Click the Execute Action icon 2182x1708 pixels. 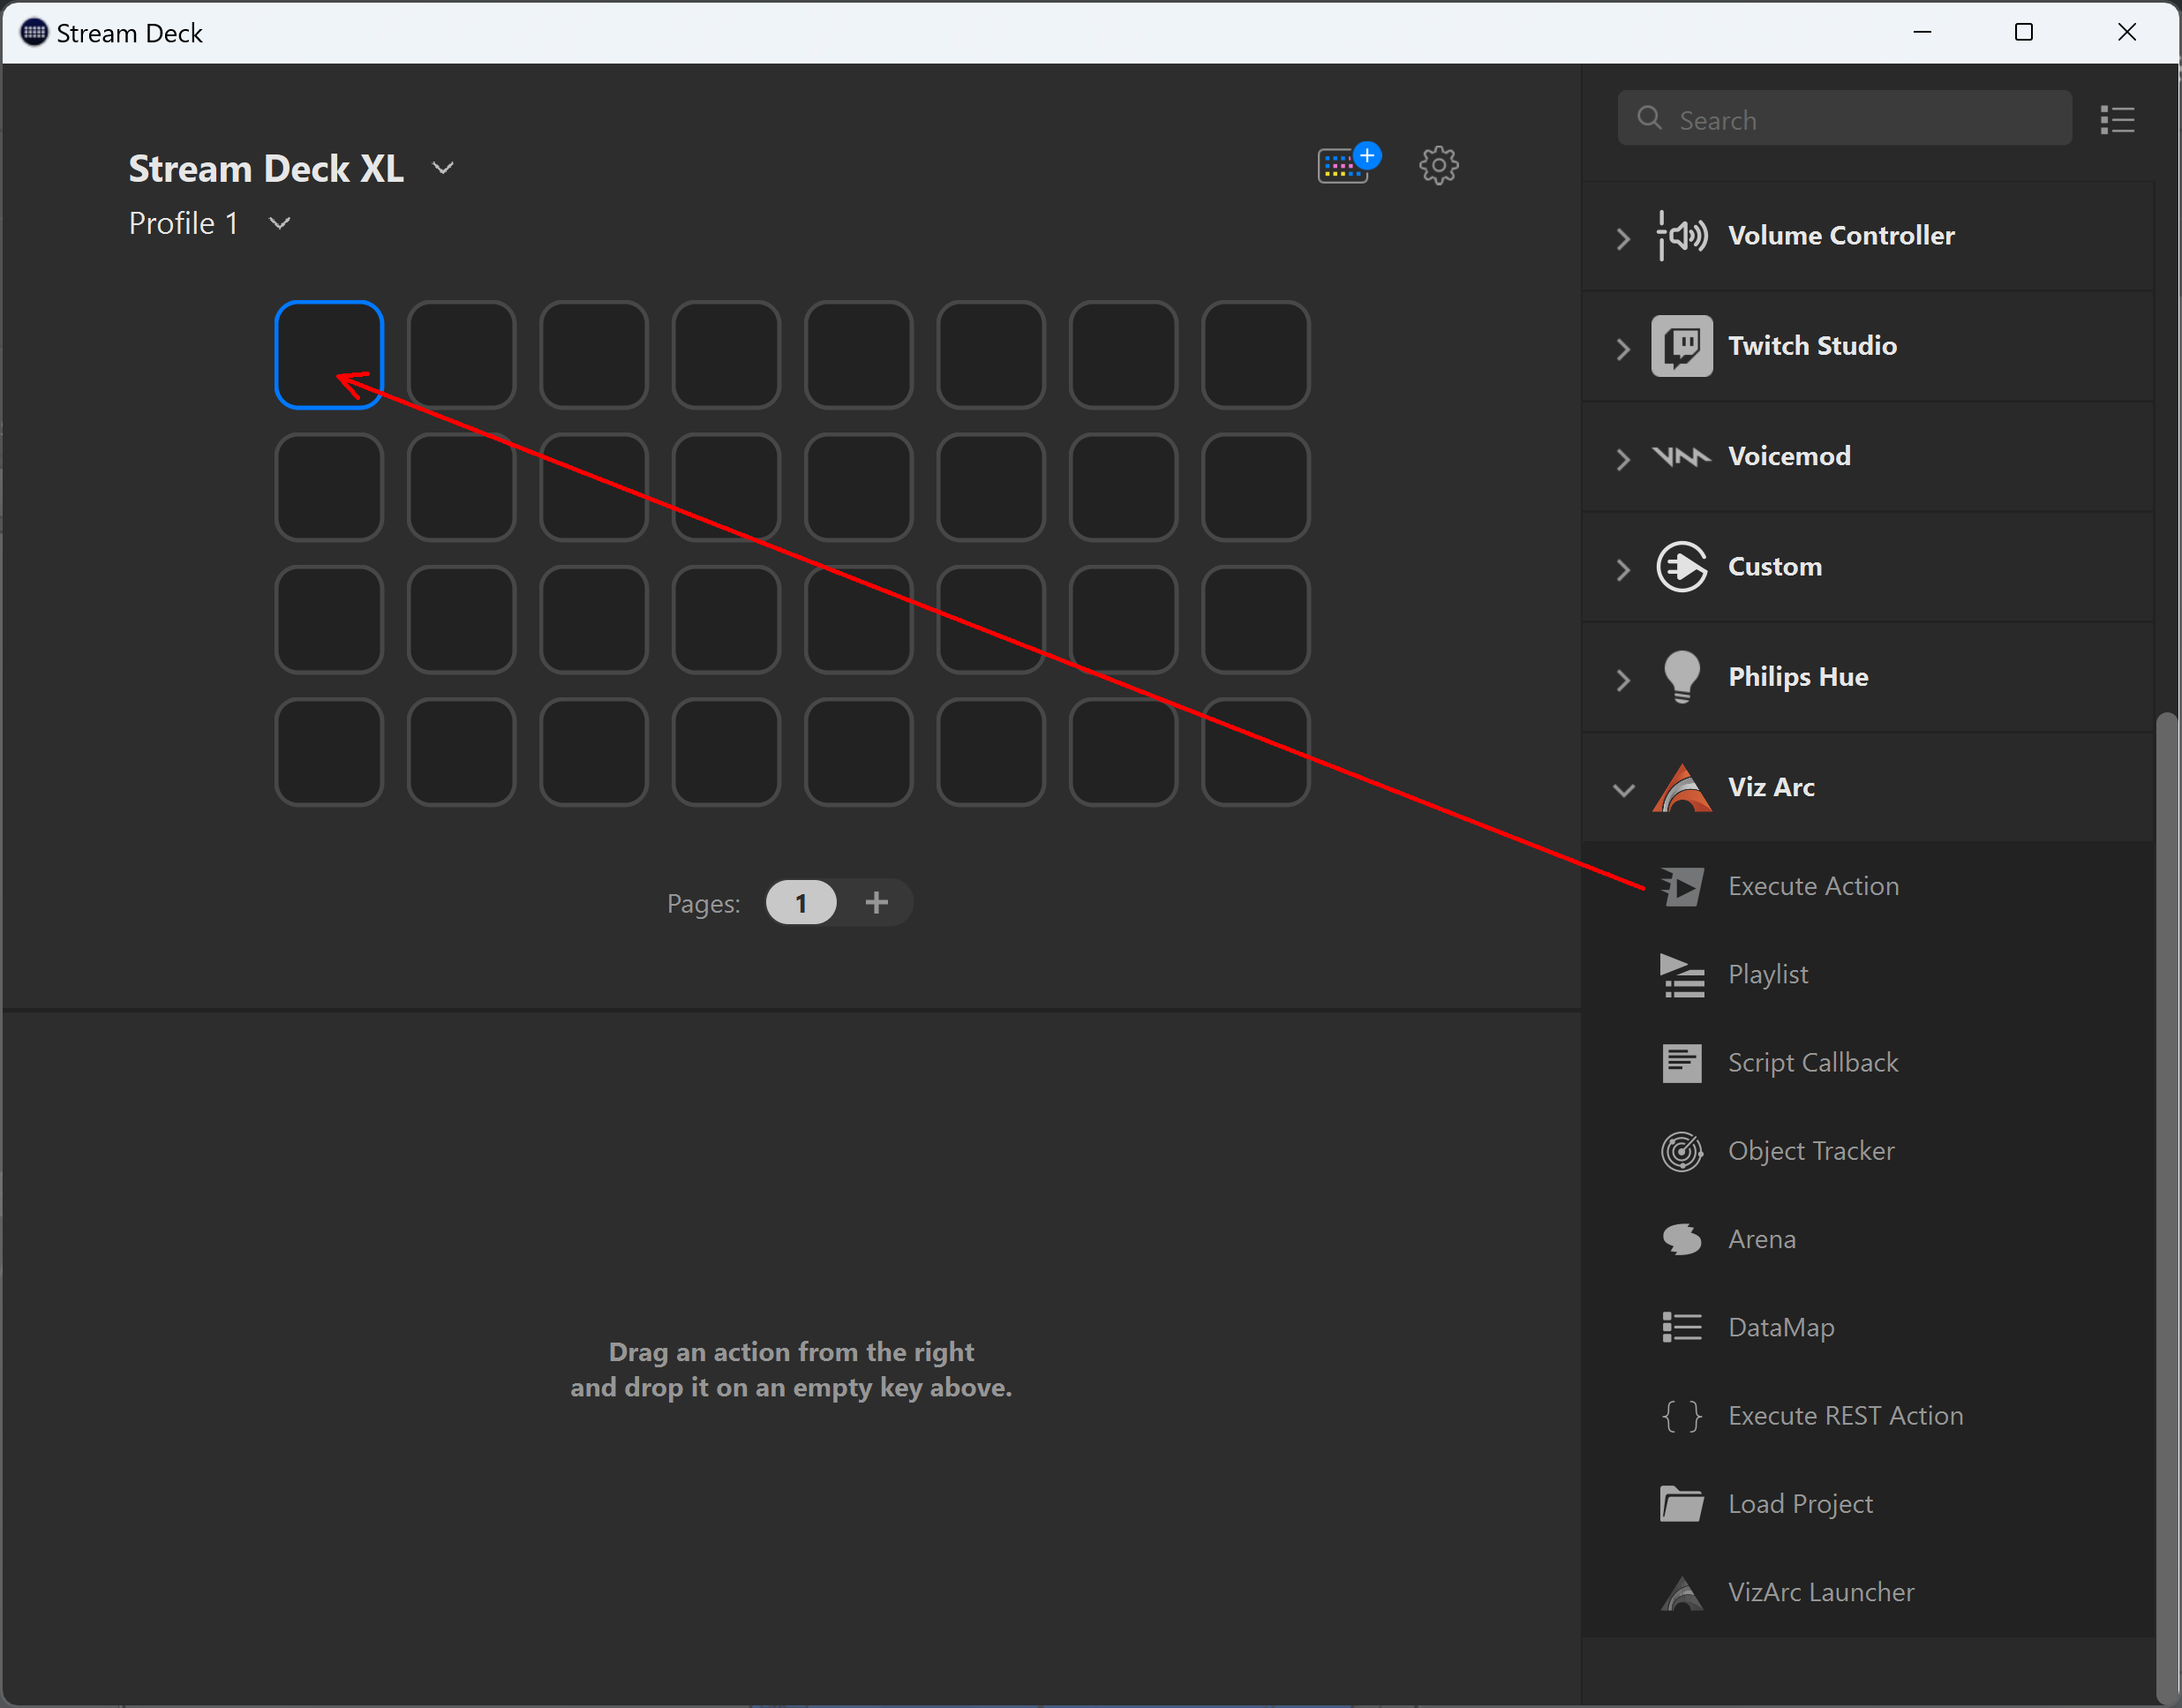(x=1682, y=887)
